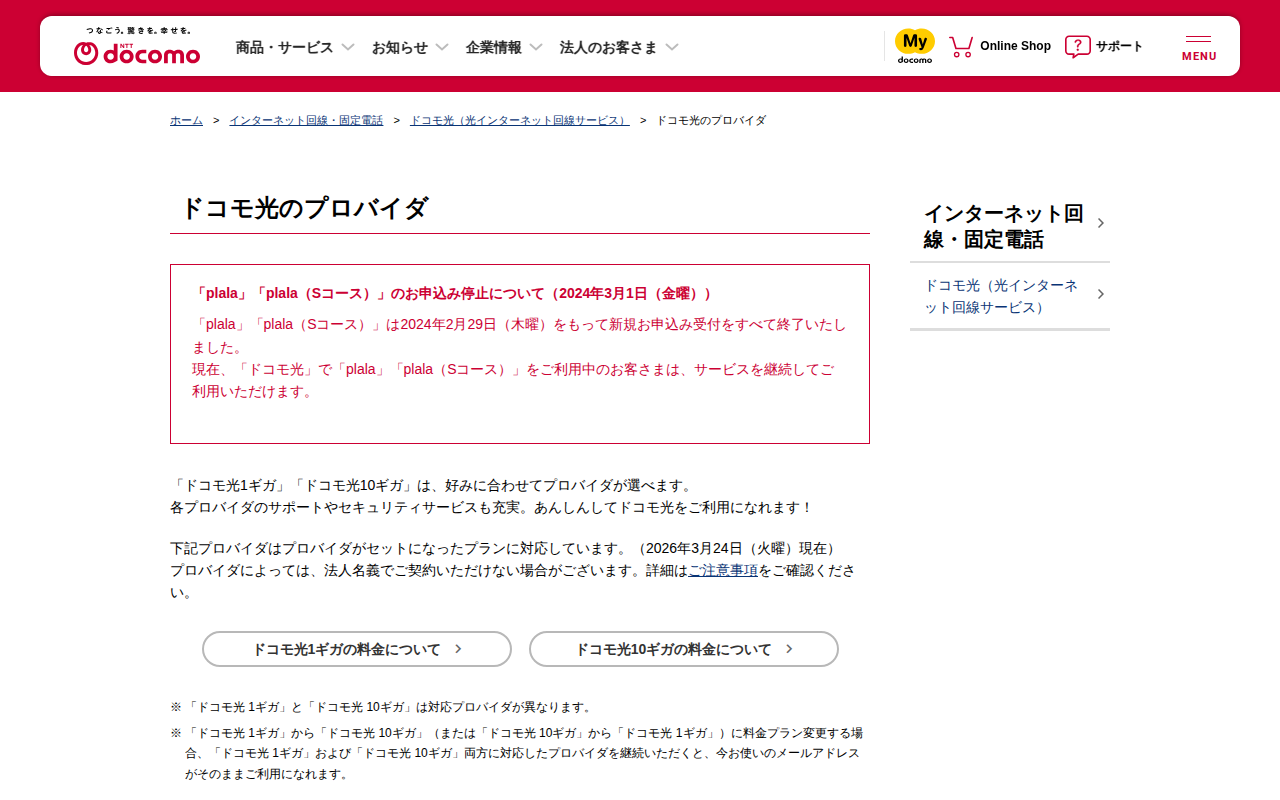Open the Online Shop cart icon

(x=961, y=46)
